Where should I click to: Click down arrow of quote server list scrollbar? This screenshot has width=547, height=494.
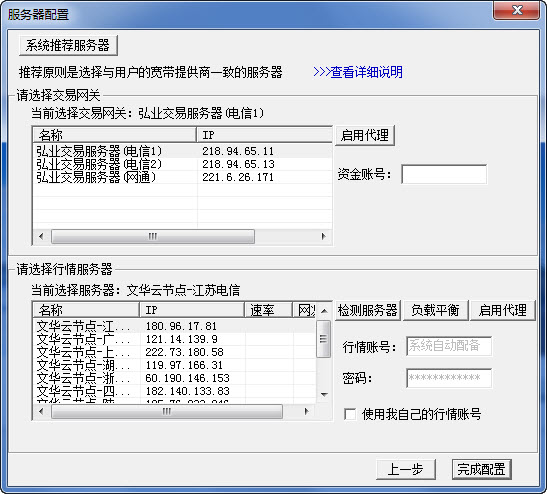click(324, 395)
